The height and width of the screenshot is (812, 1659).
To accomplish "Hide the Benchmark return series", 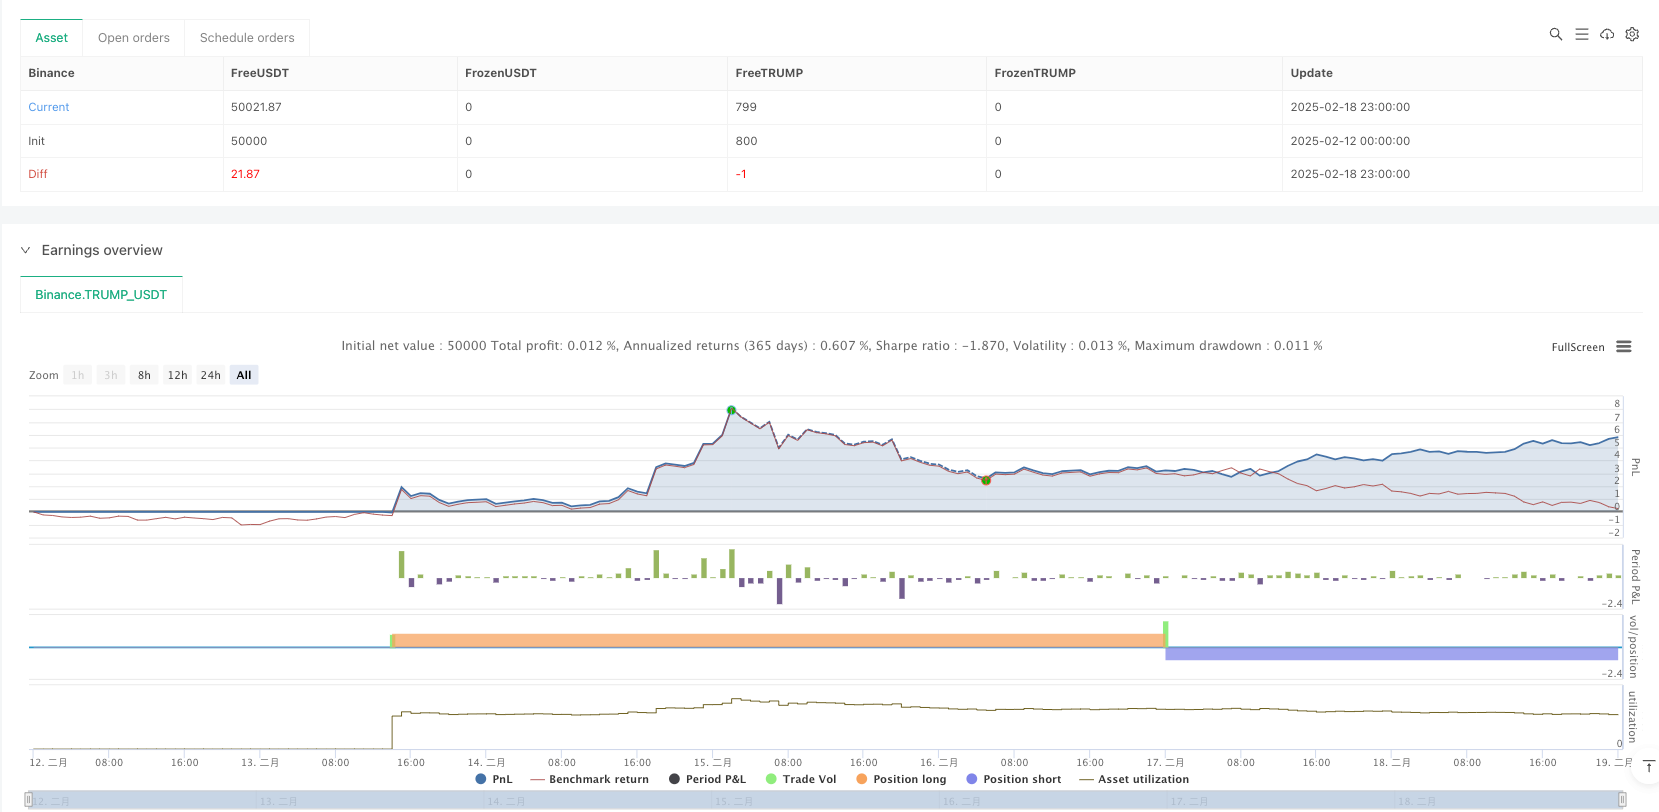I will (589, 779).
